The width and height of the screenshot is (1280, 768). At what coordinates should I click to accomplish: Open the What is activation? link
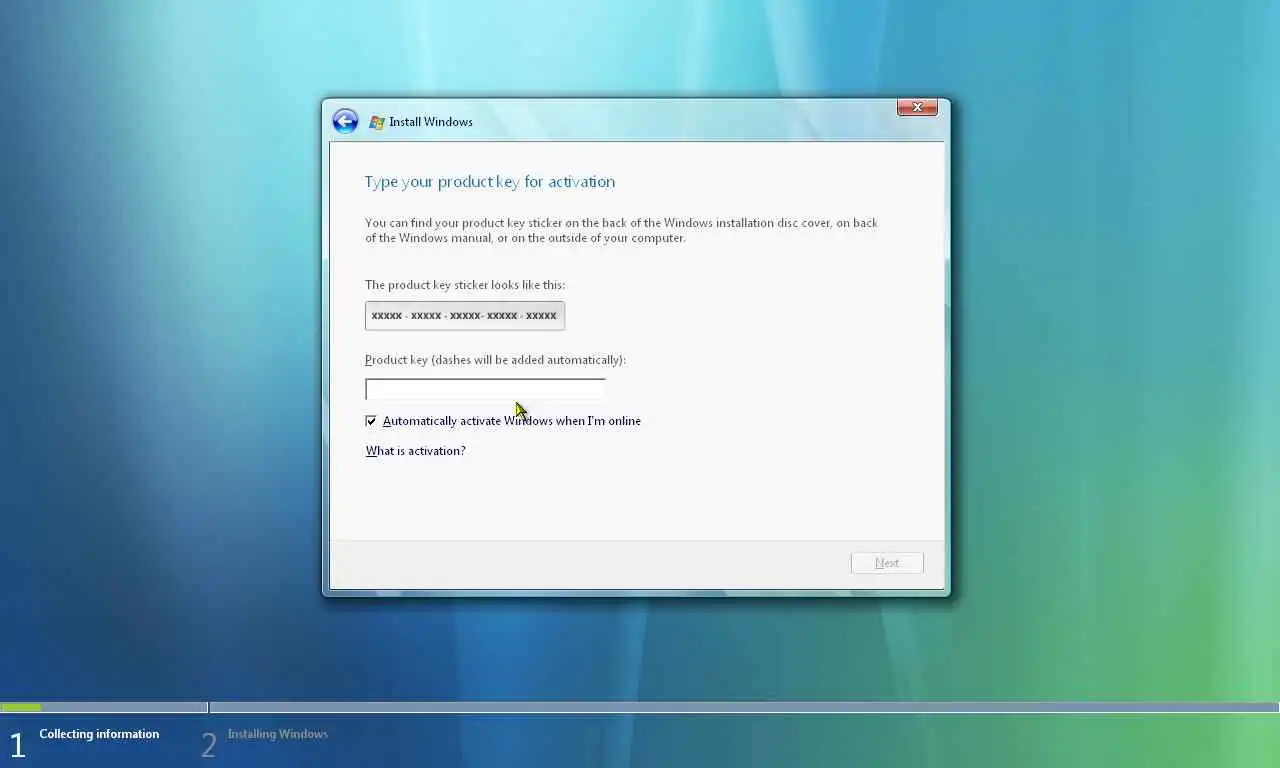coord(416,451)
